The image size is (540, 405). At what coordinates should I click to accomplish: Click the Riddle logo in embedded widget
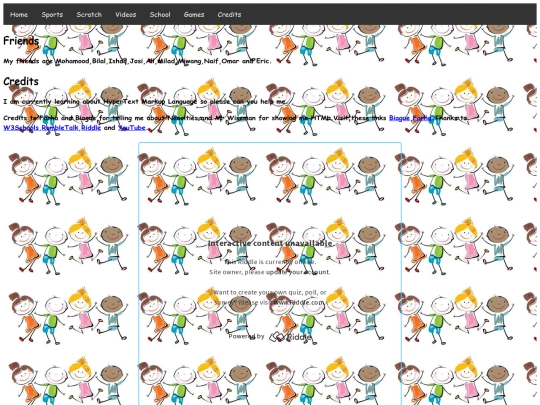coord(290,336)
